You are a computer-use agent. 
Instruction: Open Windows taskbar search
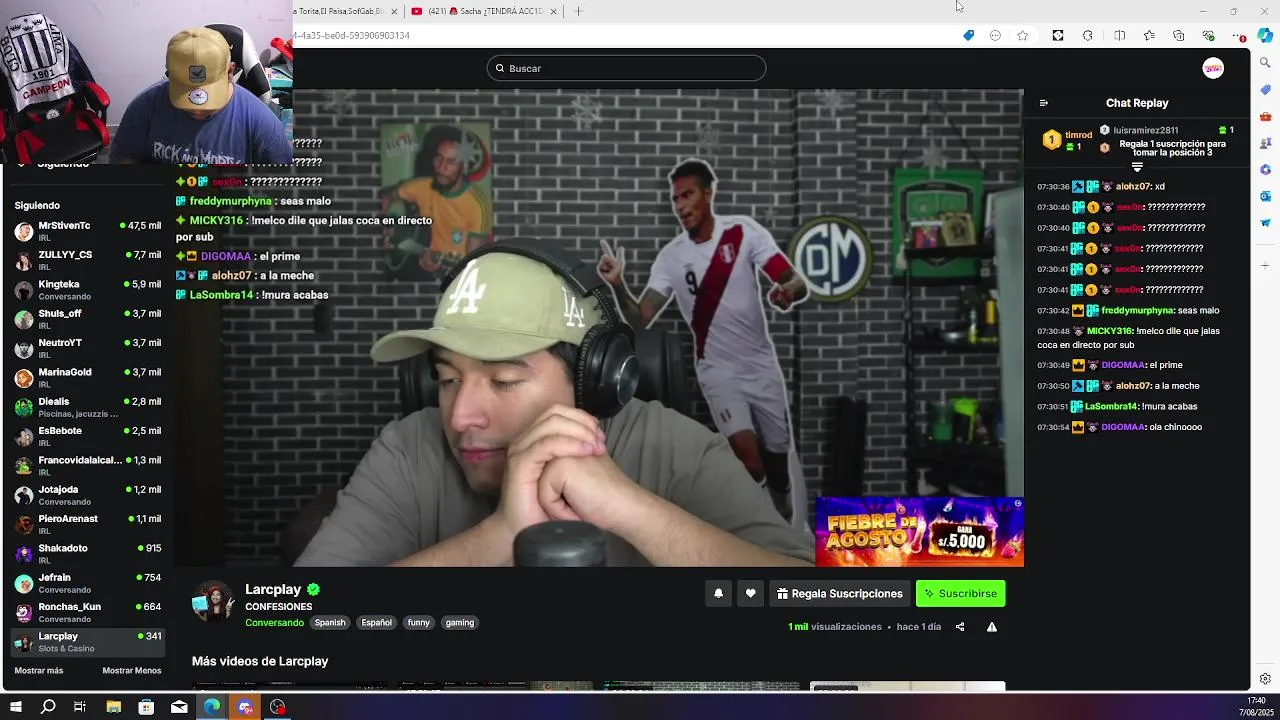tap(48, 707)
